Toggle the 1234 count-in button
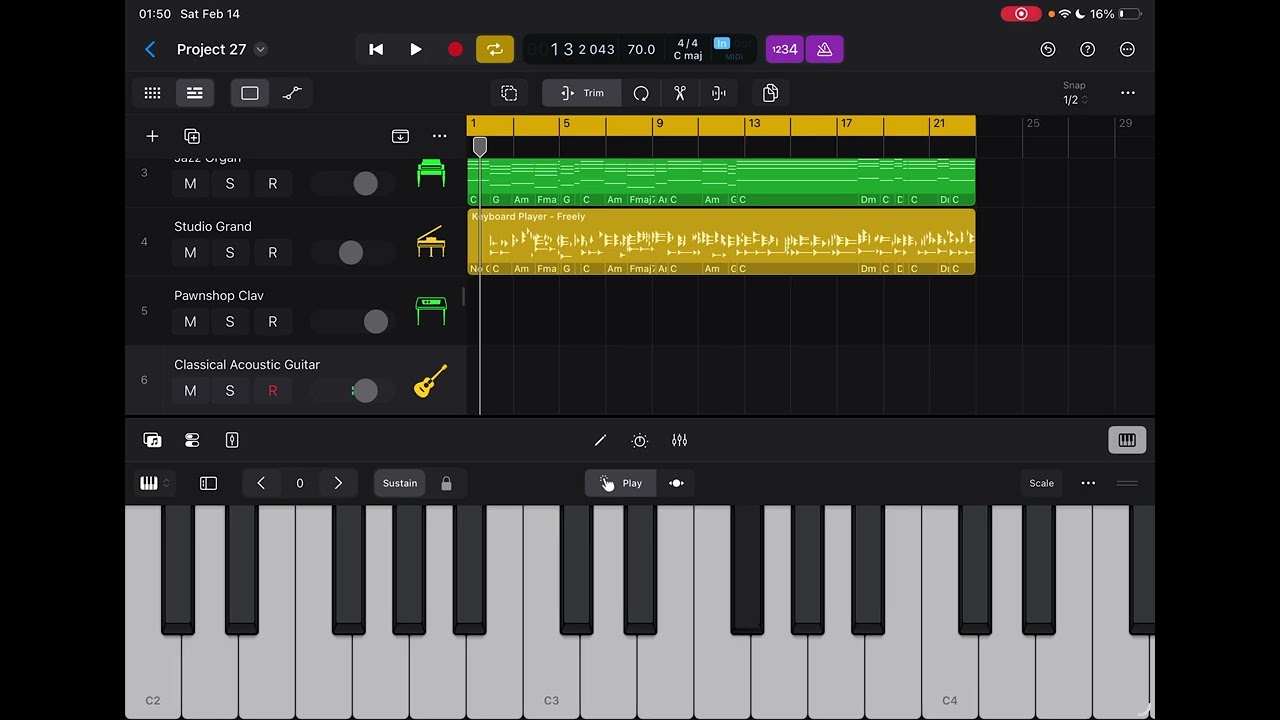 (785, 49)
